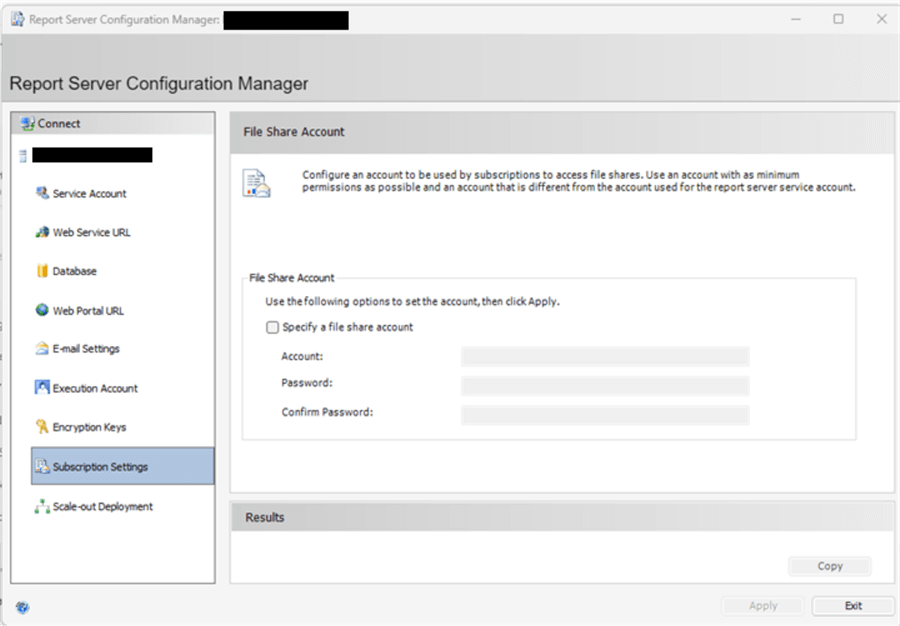Click the Database cylinder icon
This screenshot has width=900, height=626.
pos(42,271)
